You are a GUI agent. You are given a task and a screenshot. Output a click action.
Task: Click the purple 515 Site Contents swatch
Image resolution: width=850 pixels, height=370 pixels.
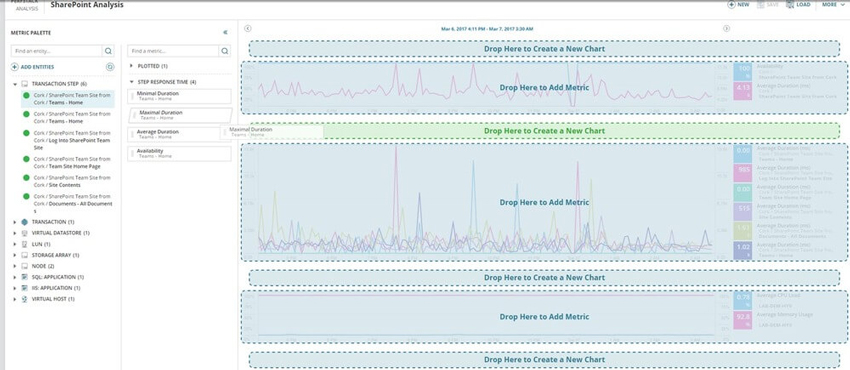pyautogui.click(x=742, y=212)
